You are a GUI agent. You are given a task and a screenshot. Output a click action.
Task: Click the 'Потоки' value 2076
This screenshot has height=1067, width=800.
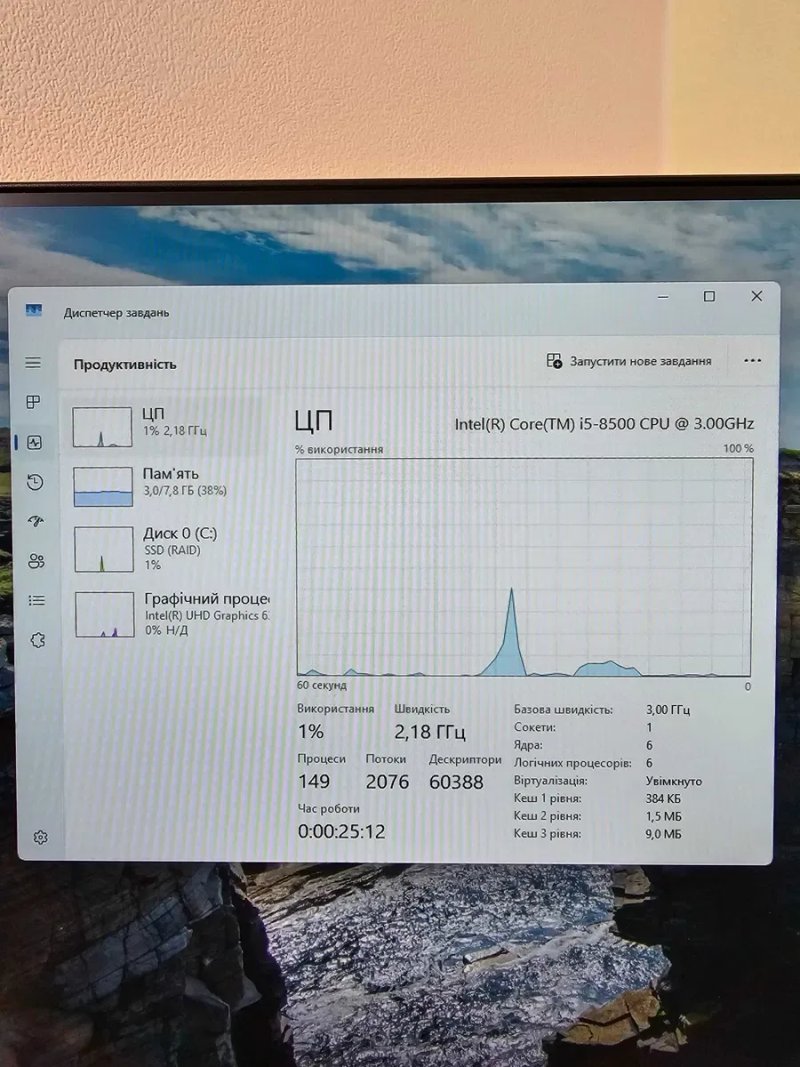pyautogui.click(x=387, y=782)
